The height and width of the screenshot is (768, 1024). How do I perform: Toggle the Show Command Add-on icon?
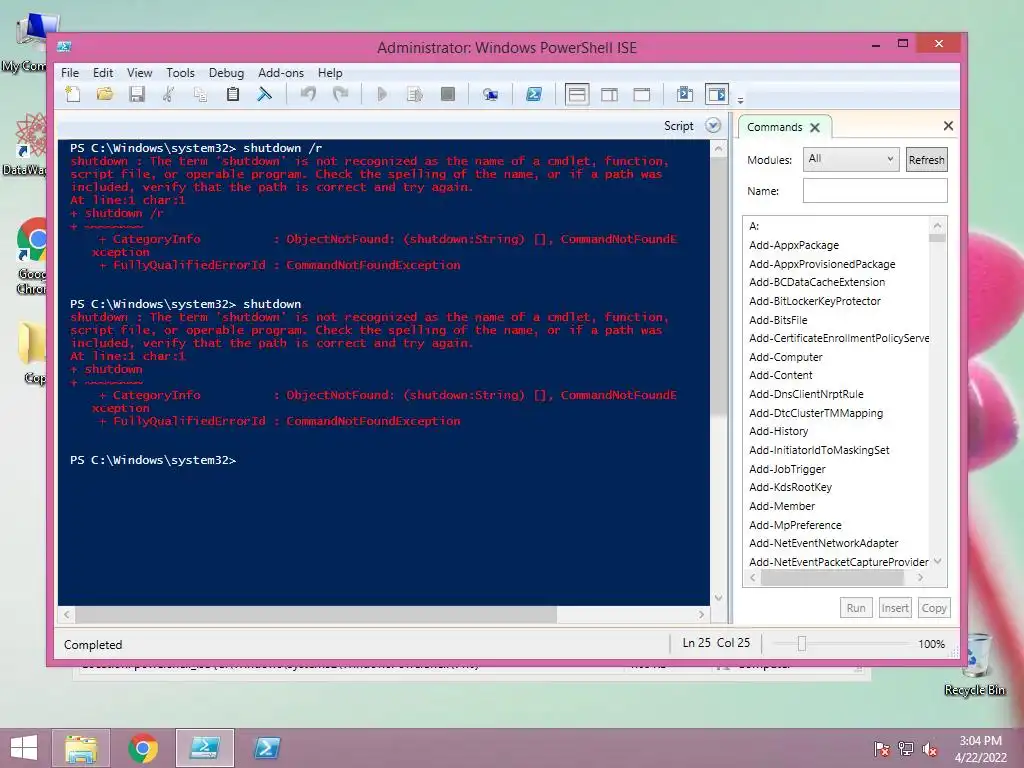pos(716,95)
